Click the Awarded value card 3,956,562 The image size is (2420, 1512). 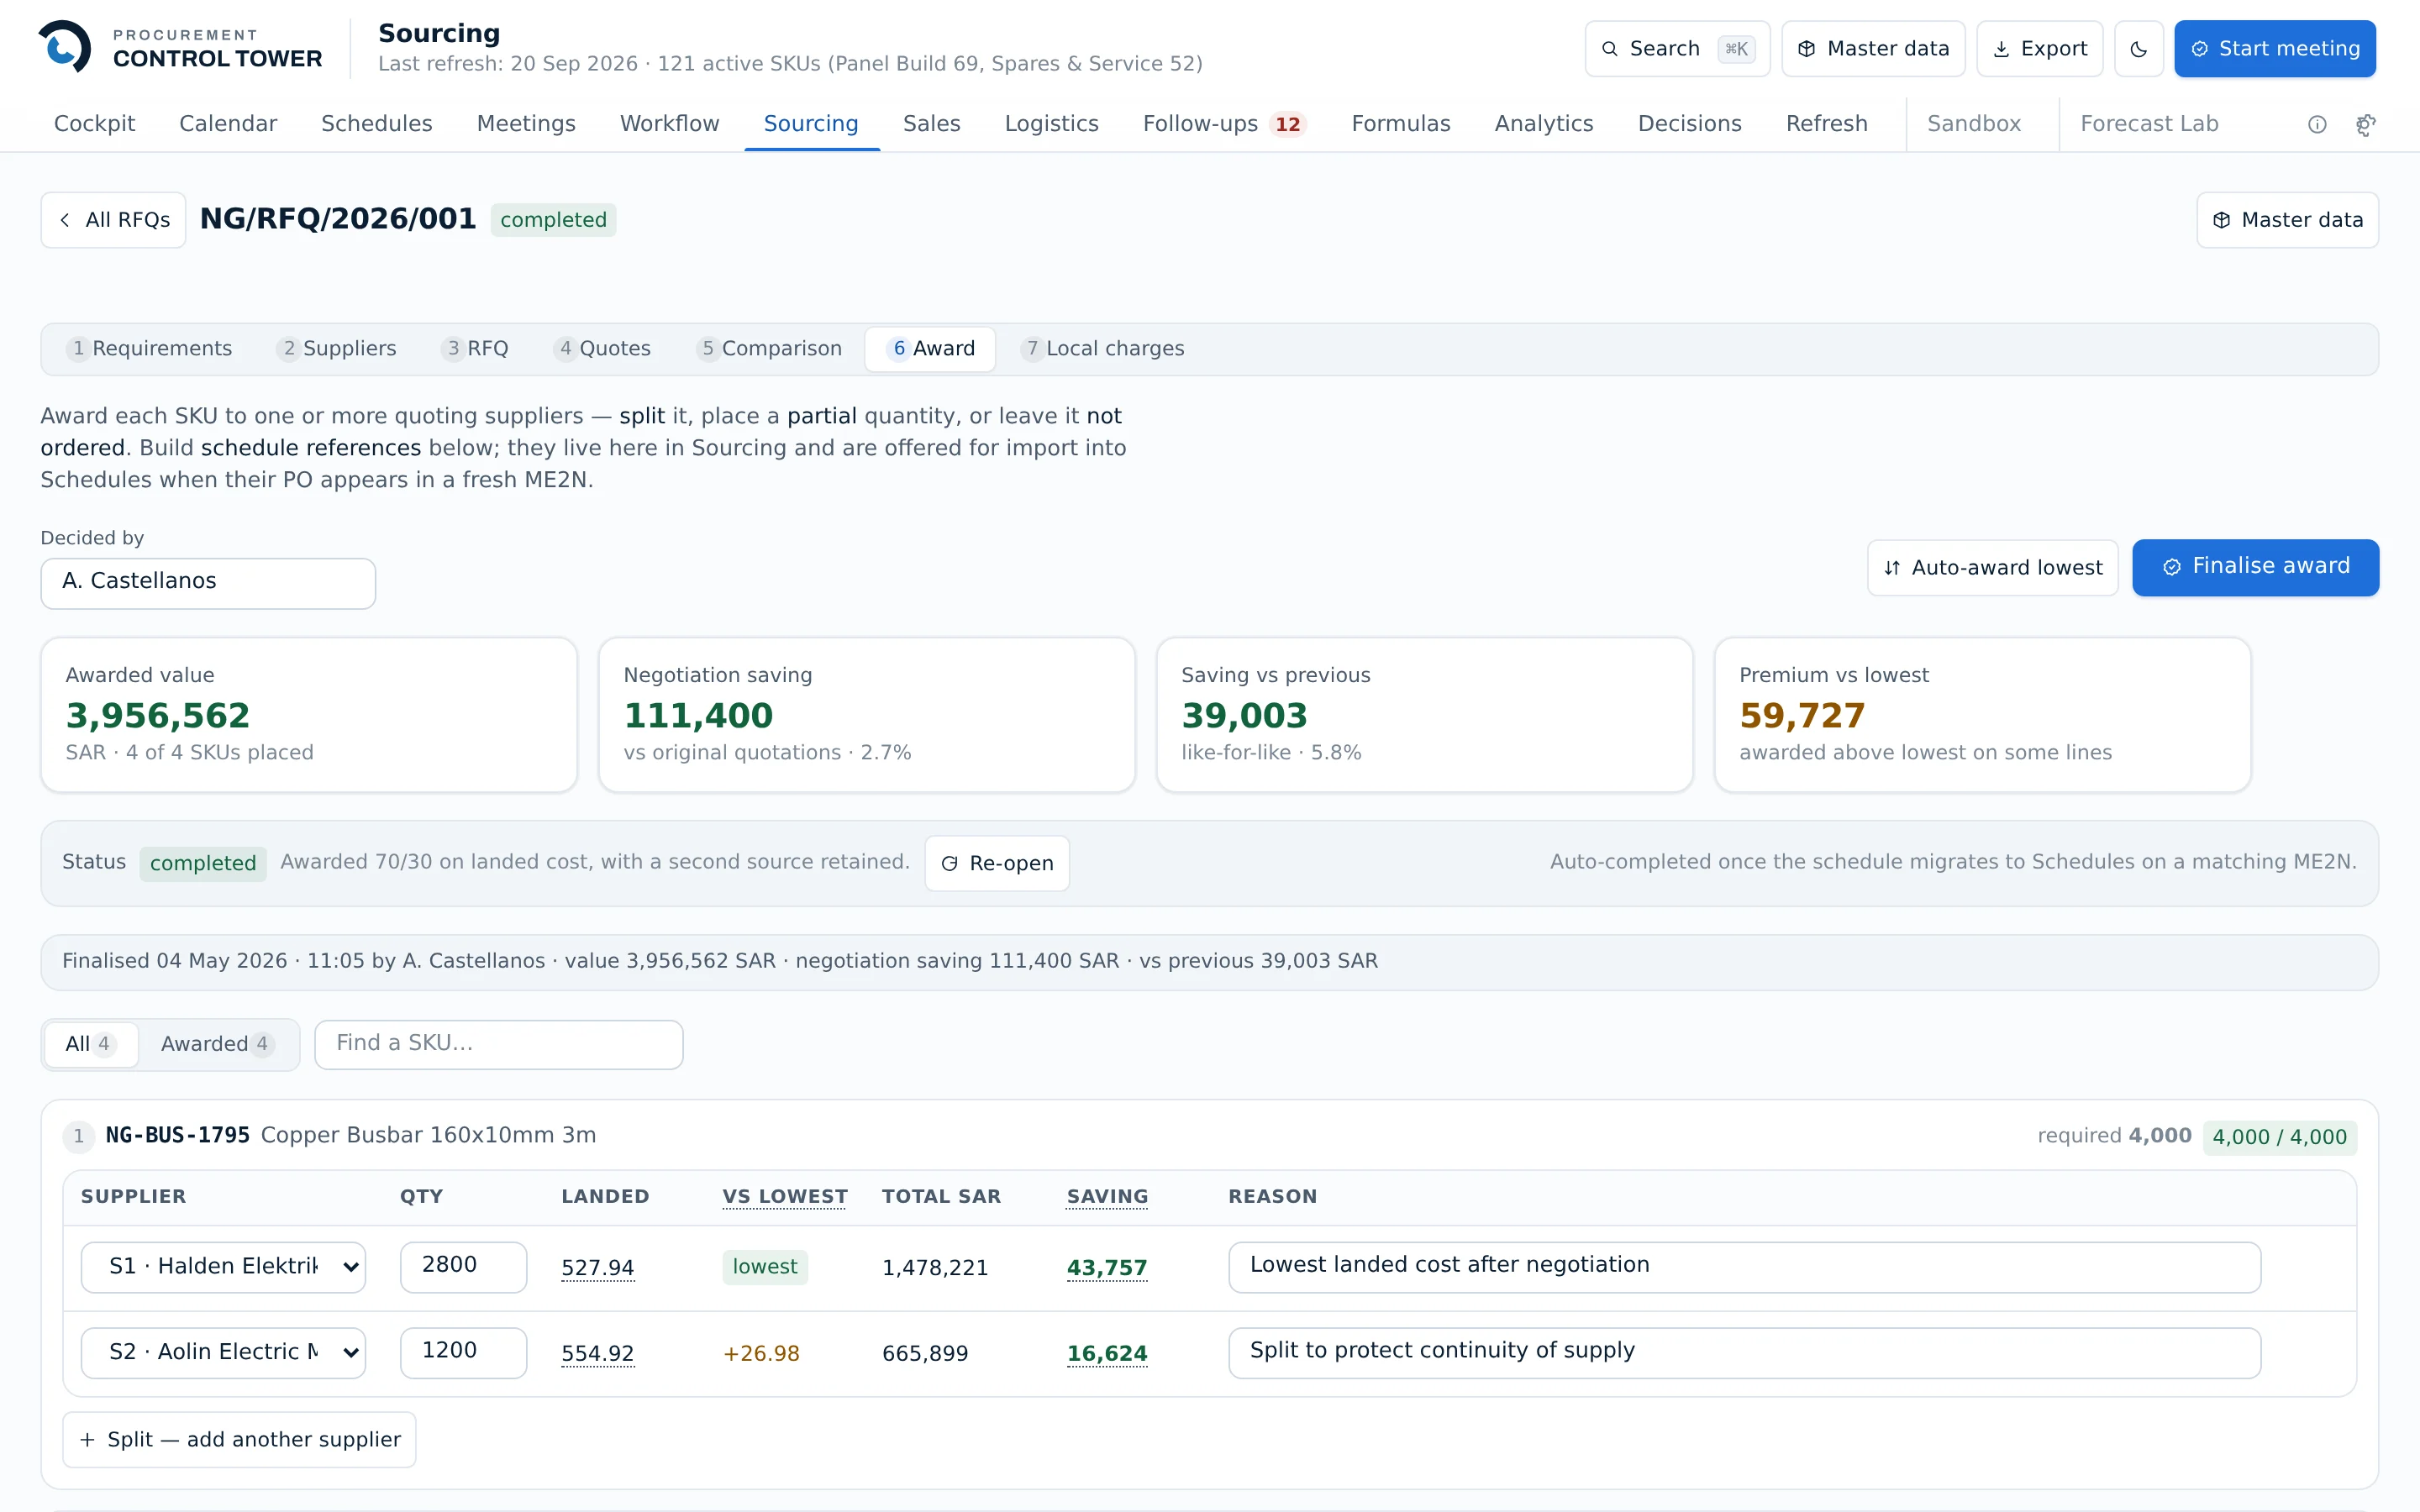(x=309, y=715)
